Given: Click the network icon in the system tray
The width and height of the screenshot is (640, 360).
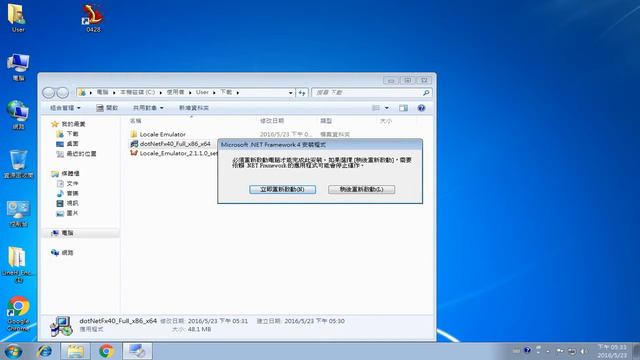Looking at the screenshot, I should (572, 351).
